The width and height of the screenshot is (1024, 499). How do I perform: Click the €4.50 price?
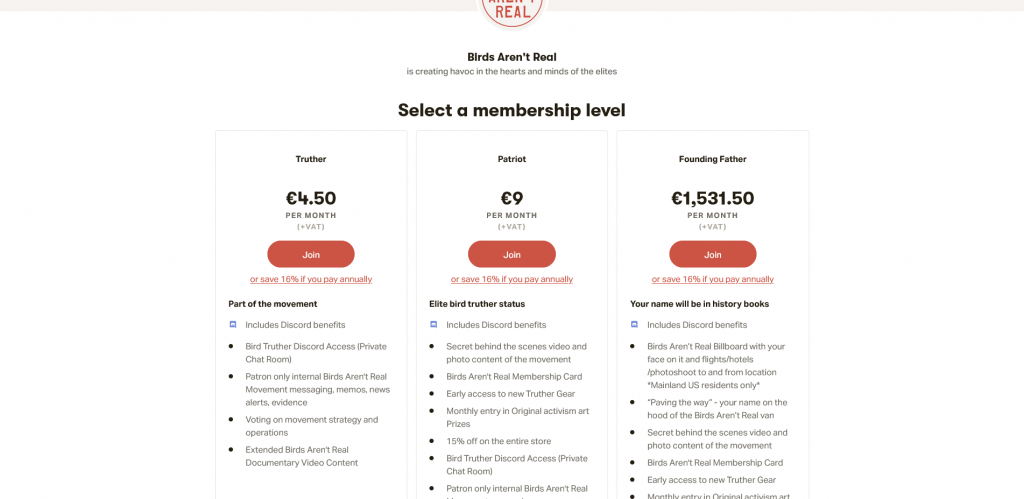pyautogui.click(x=310, y=198)
